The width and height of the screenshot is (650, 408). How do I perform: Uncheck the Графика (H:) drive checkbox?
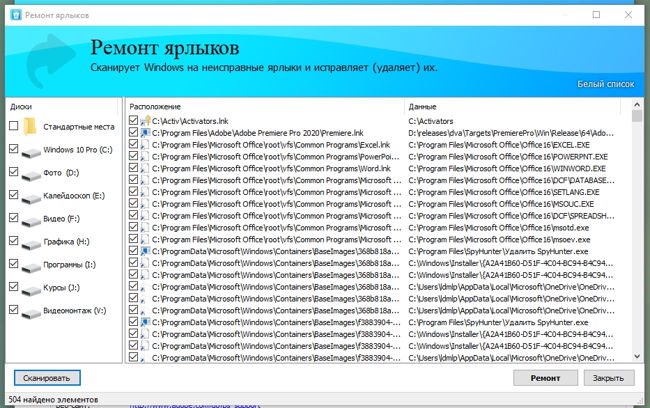tap(14, 240)
